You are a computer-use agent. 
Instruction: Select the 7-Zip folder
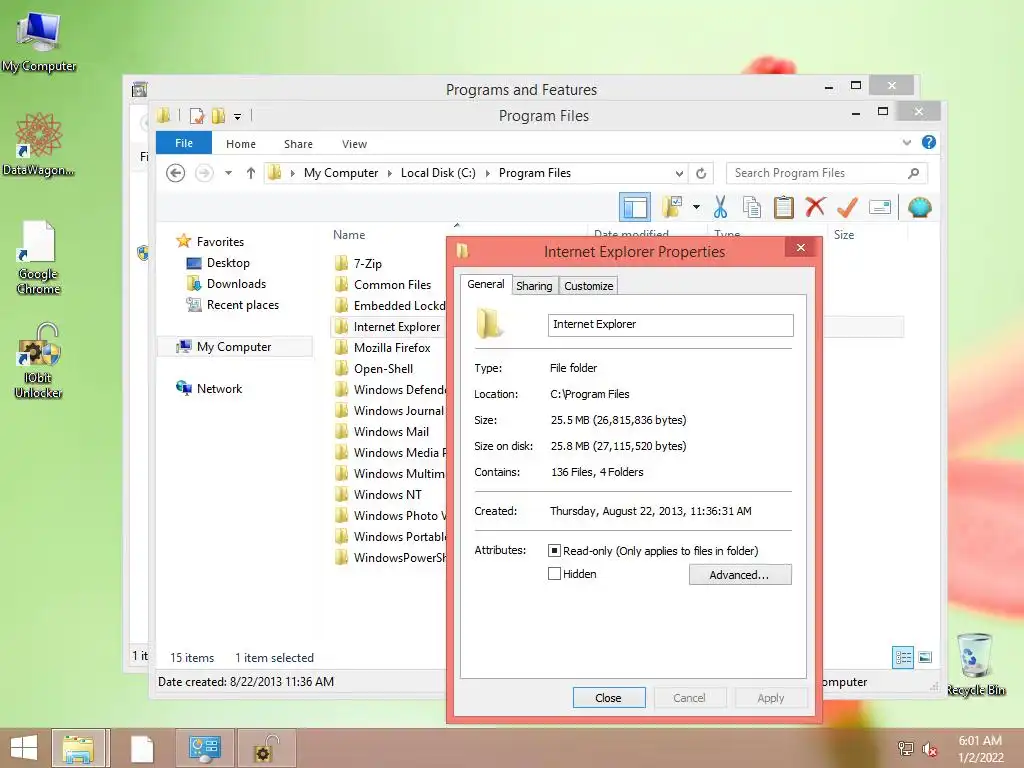click(368, 263)
